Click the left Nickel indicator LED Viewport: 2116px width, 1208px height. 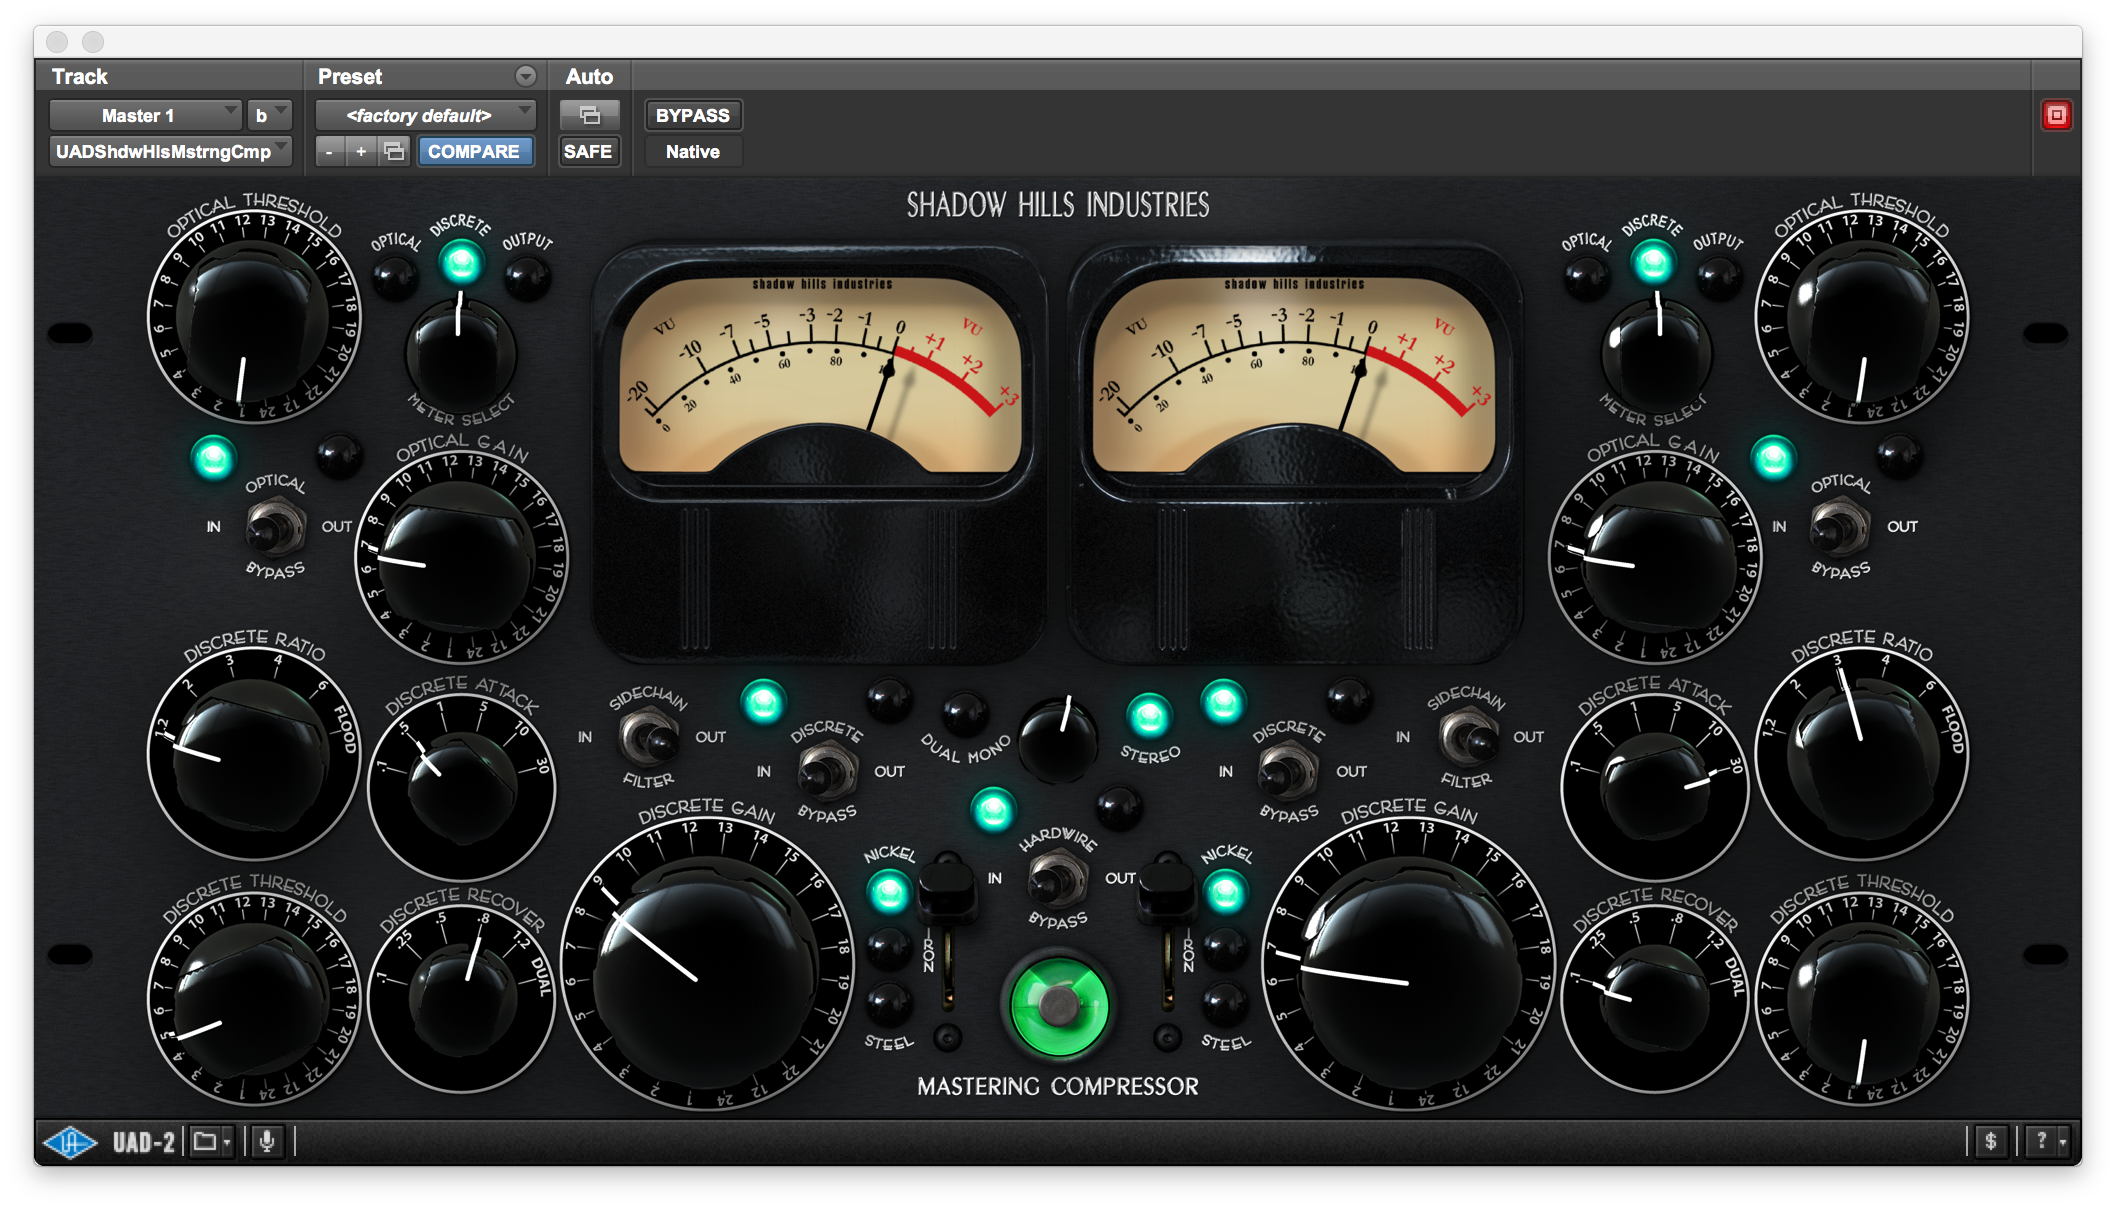coord(888,892)
